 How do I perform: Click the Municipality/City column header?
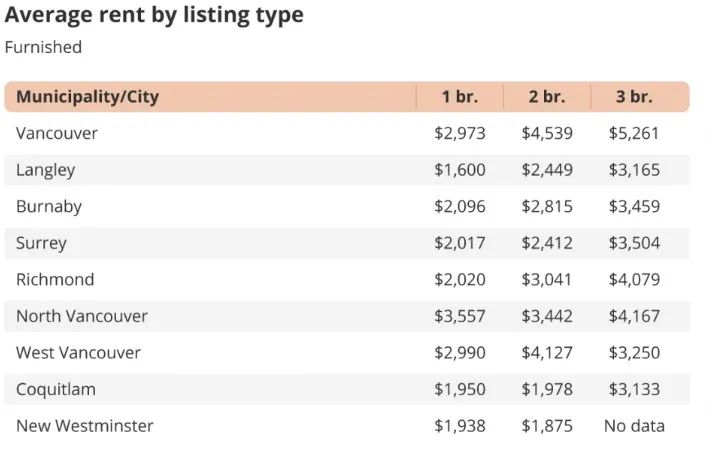coord(87,97)
